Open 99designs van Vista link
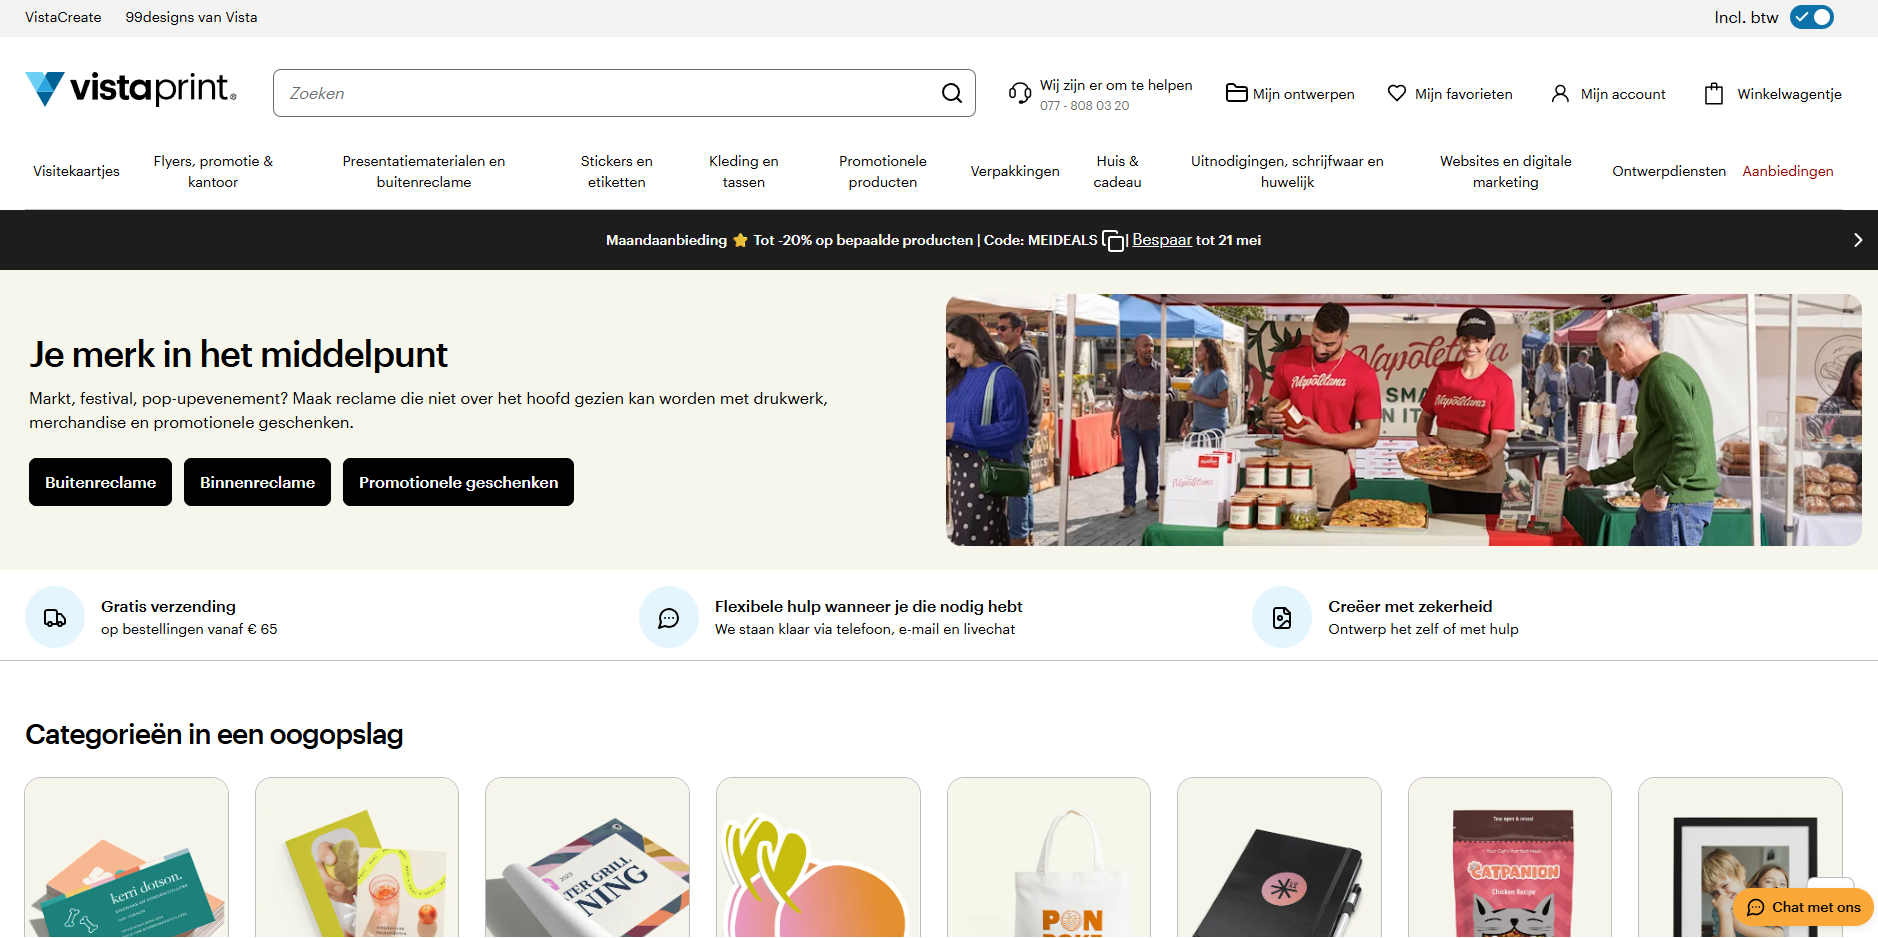The height and width of the screenshot is (938, 1878). click(191, 17)
